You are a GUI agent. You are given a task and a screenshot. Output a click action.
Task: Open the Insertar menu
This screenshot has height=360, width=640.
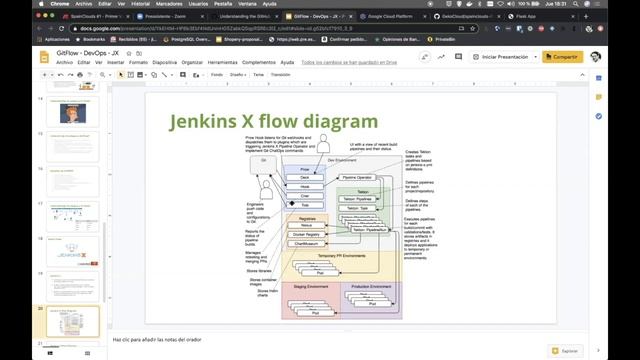click(x=116, y=62)
